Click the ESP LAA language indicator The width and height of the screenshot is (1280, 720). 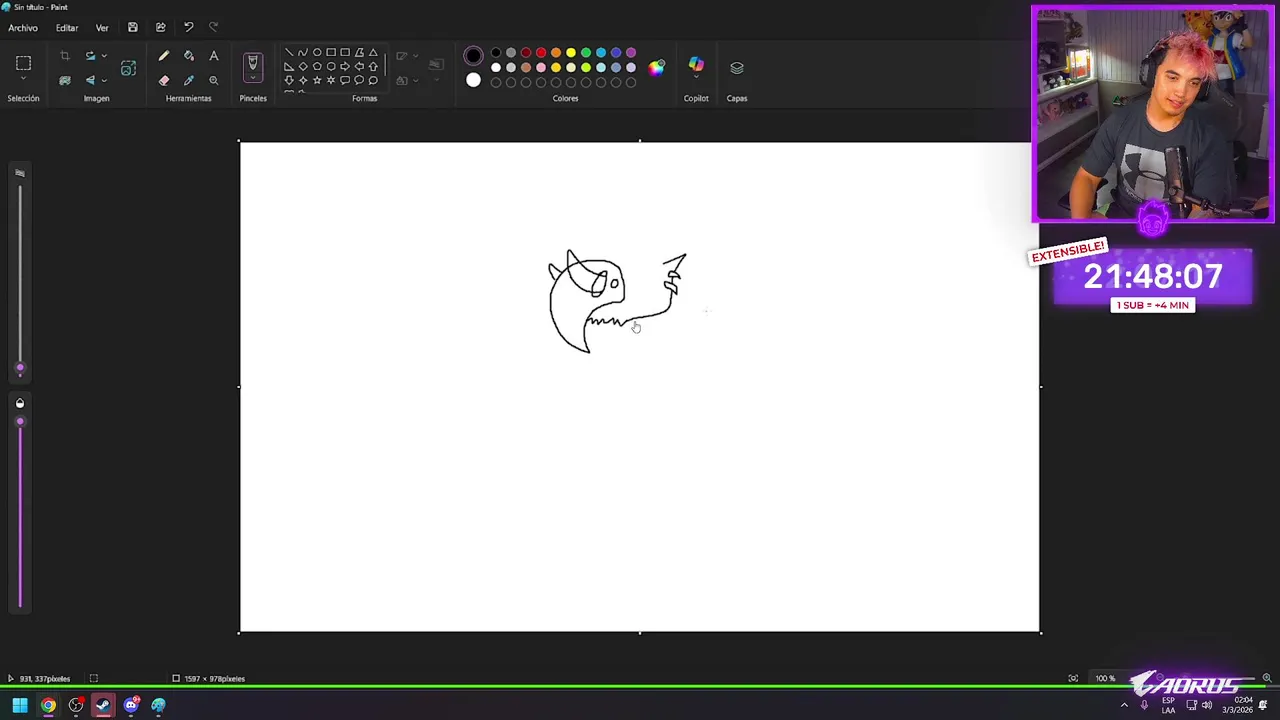coord(1168,706)
